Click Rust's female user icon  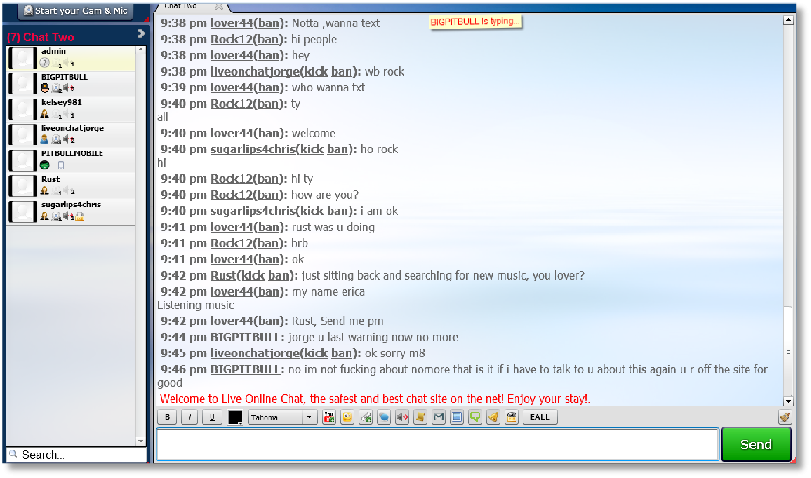(x=44, y=190)
